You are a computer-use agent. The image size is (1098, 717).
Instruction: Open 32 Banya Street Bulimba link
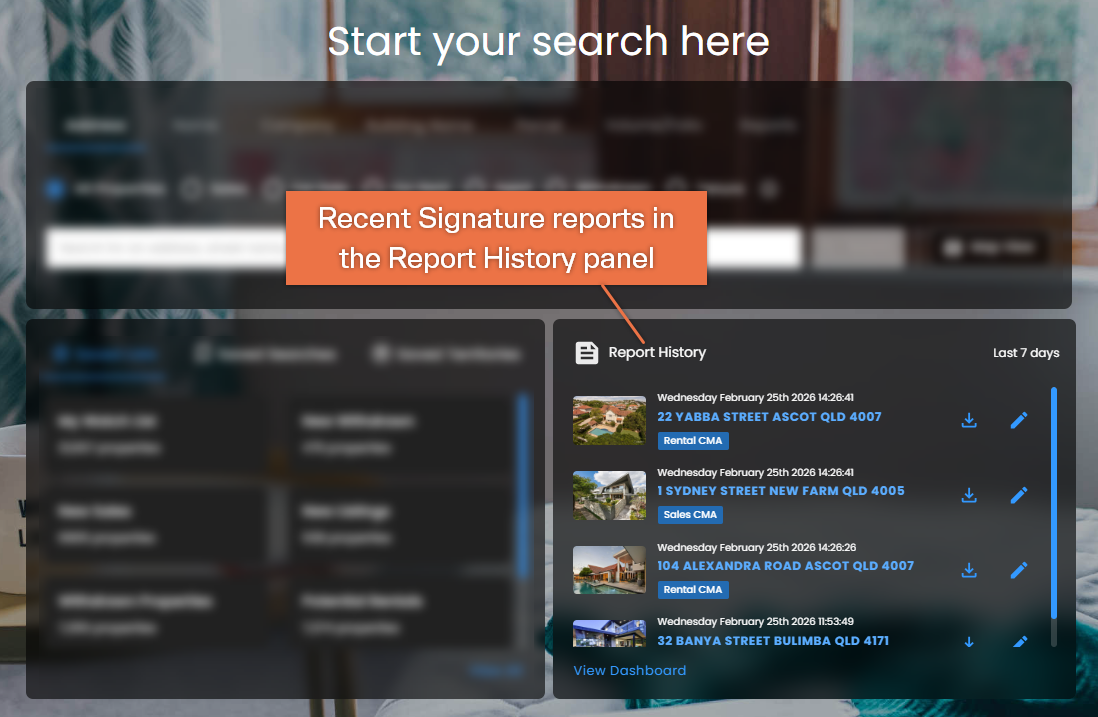[x=772, y=641]
